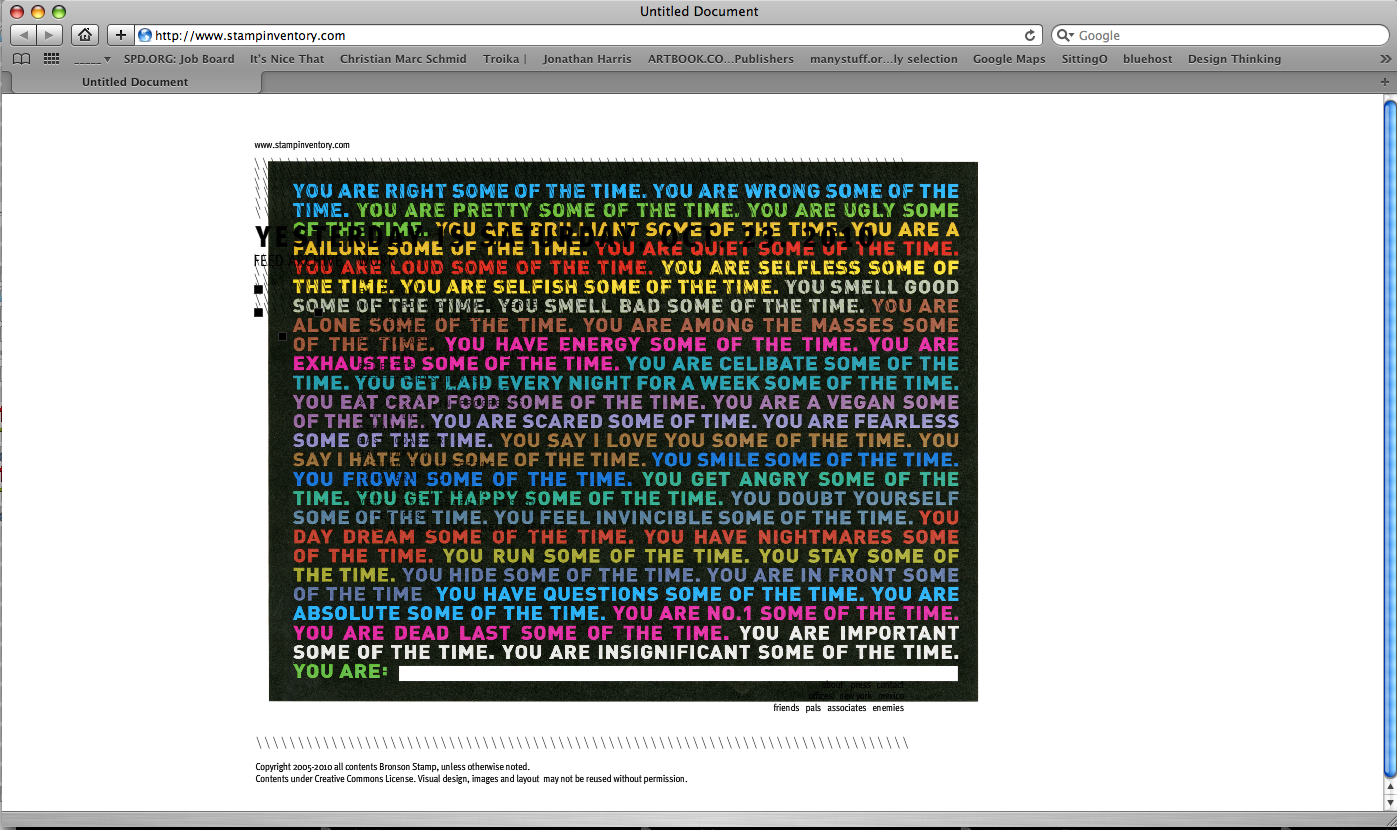Open the manystuff.or...ly selection bookmark
This screenshot has width=1397, height=830.
[x=884, y=59]
